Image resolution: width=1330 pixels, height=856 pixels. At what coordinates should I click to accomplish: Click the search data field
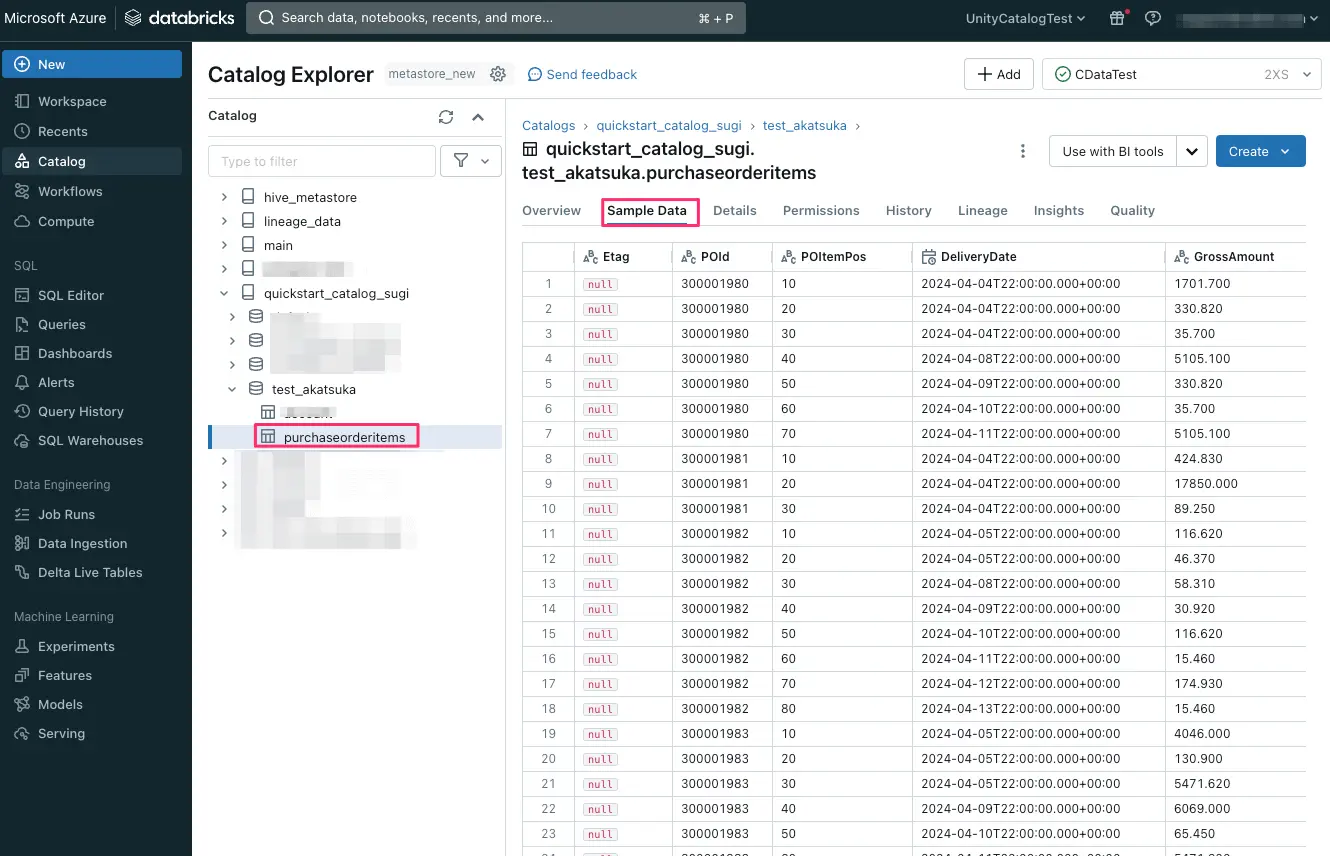click(496, 18)
